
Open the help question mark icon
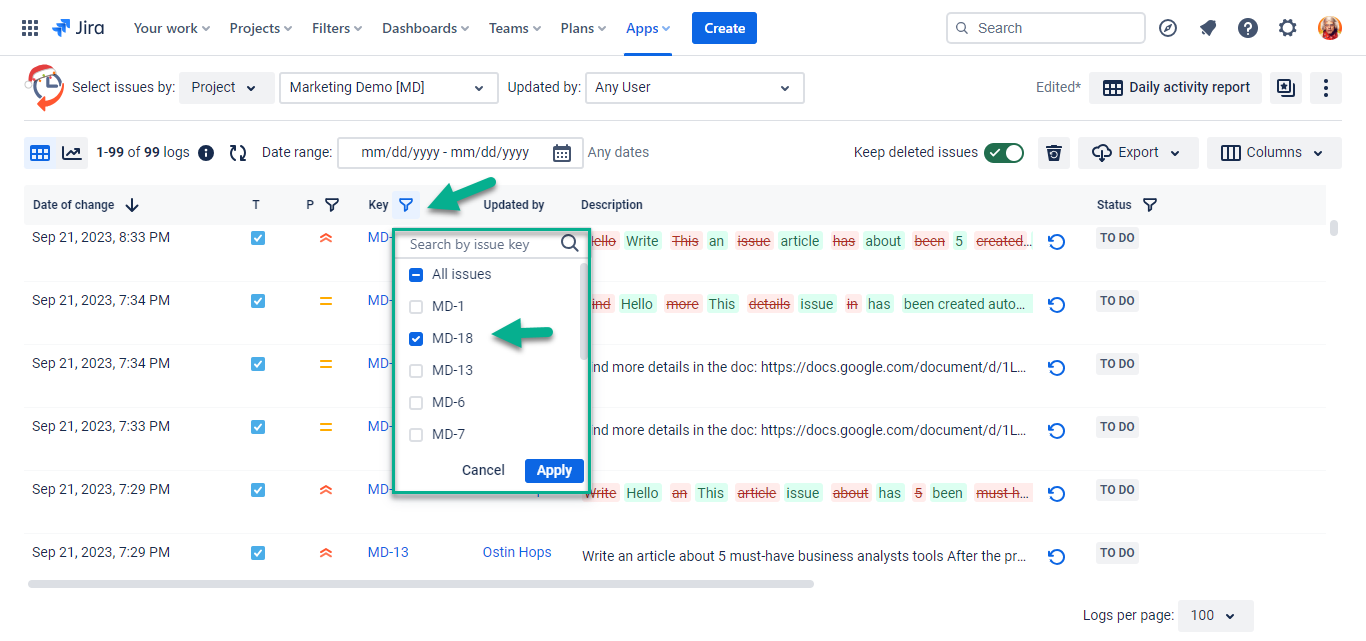(1248, 28)
